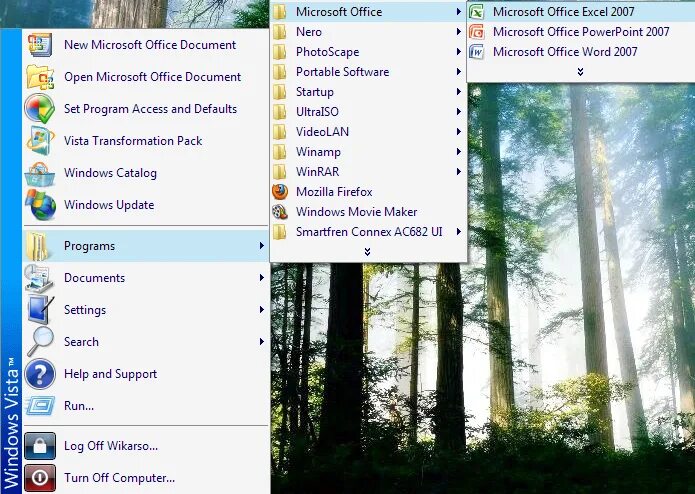The width and height of the screenshot is (695, 494).
Task: Click the Startup folder icon
Action: [x=279, y=92]
